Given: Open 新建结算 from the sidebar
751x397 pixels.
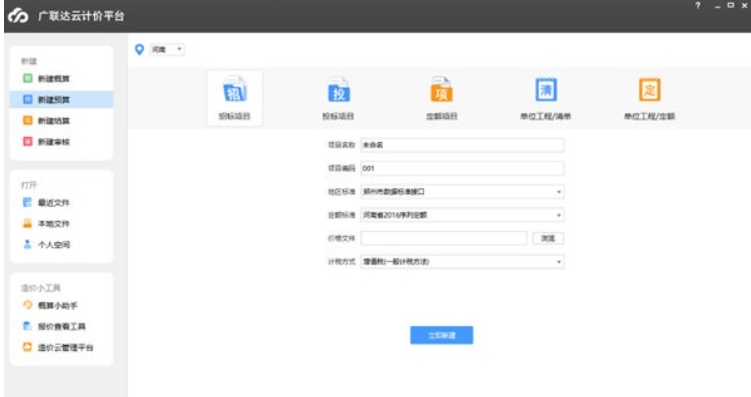Looking at the screenshot, I should pyautogui.click(x=61, y=121).
